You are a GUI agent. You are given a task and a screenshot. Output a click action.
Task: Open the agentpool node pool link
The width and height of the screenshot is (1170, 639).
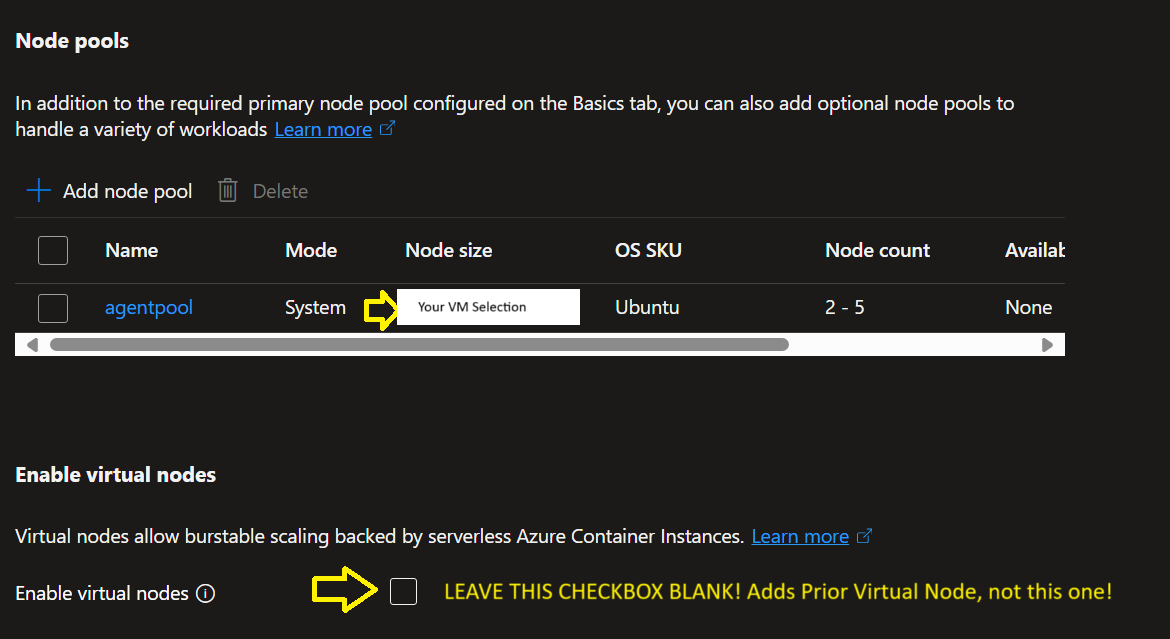(149, 308)
